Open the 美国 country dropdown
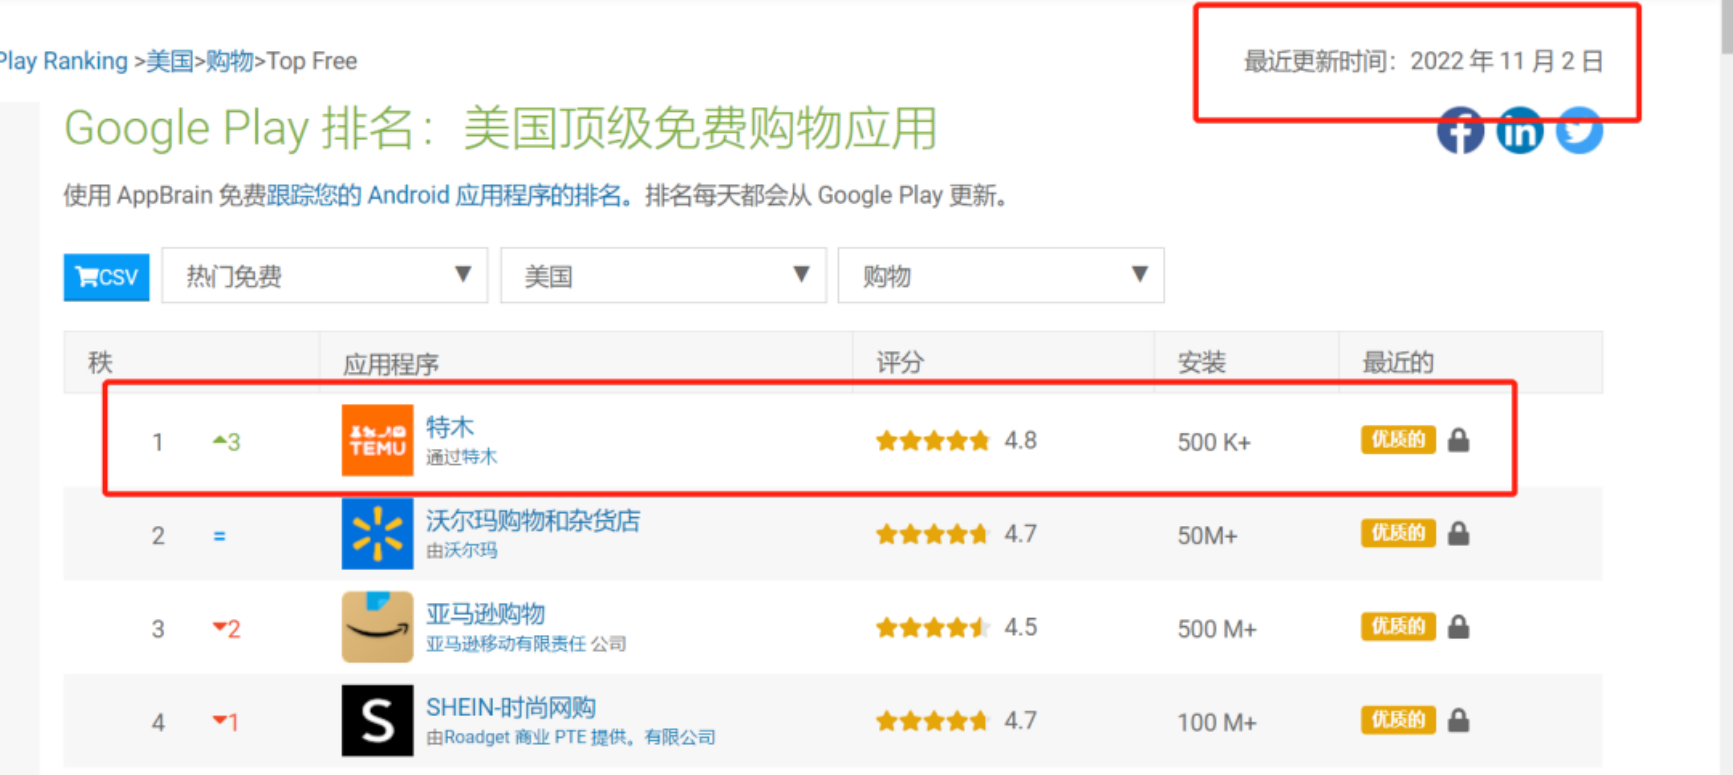 (x=663, y=275)
